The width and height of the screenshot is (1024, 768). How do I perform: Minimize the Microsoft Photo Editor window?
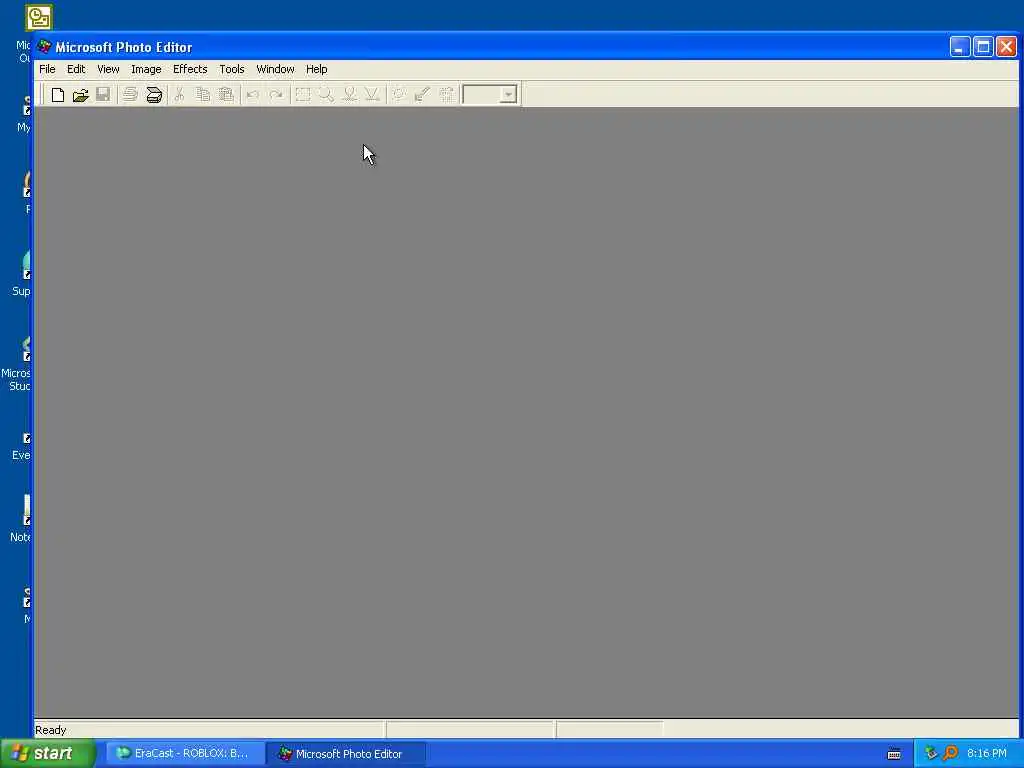pos(959,47)
